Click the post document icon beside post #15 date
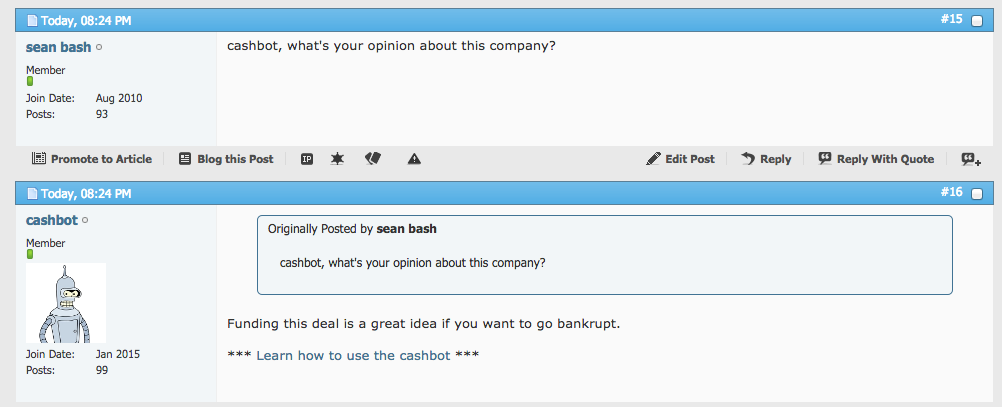 point(32,20)
